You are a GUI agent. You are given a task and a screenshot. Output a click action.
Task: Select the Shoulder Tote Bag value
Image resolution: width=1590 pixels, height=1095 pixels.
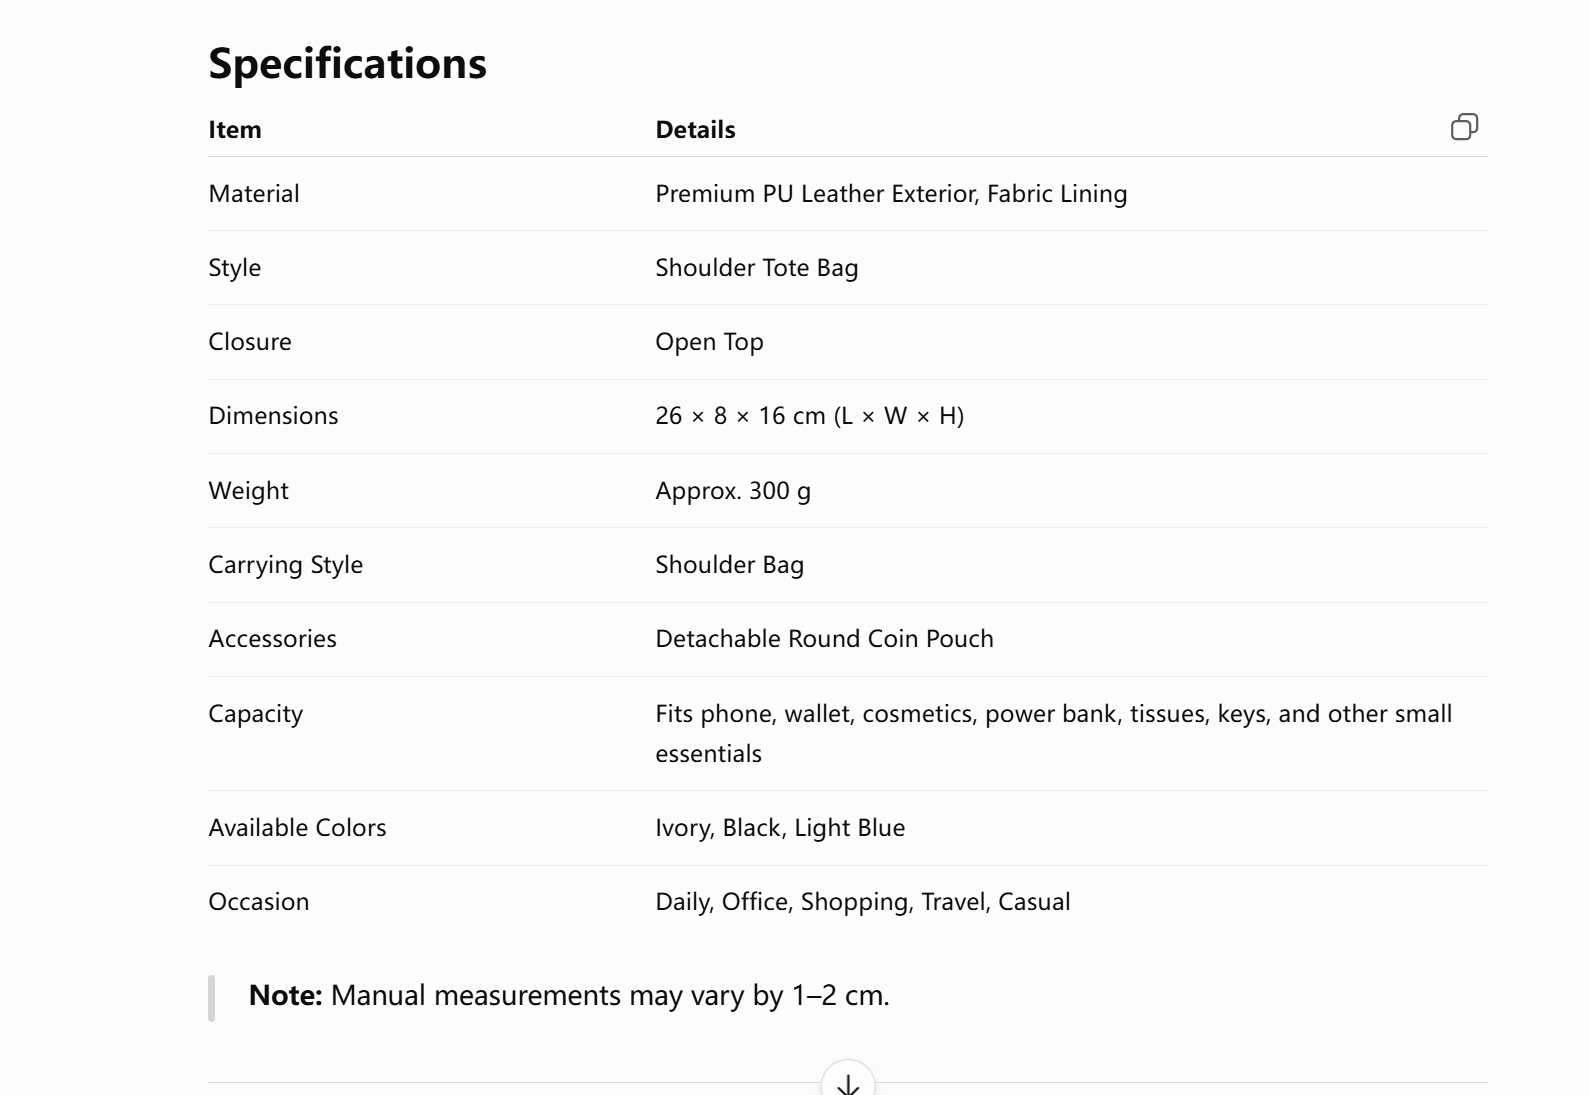point(757,268)
